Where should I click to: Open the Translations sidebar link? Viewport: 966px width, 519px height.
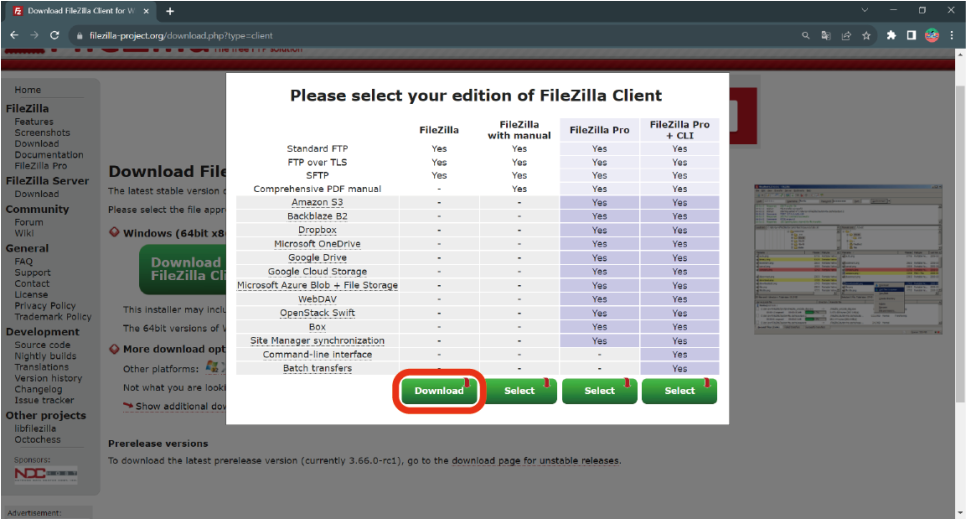[42, 368]
